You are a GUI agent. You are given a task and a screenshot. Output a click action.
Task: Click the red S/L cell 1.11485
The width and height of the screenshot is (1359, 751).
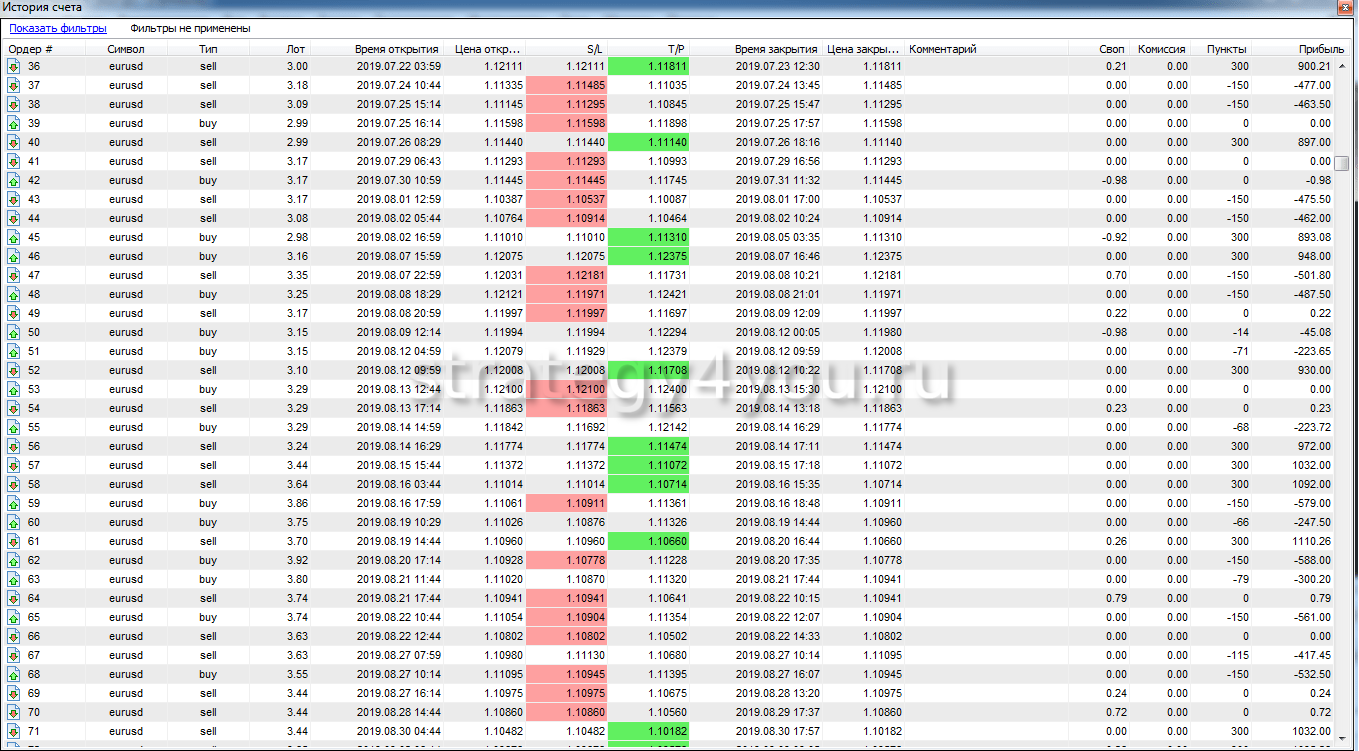(x=566, y=85)
